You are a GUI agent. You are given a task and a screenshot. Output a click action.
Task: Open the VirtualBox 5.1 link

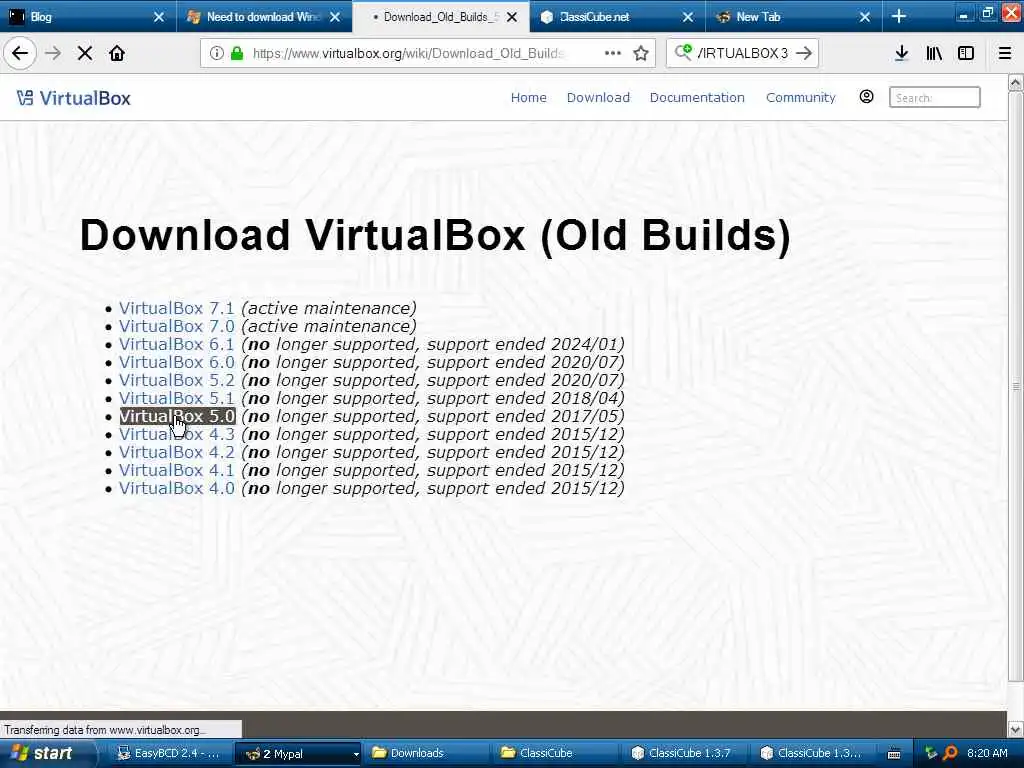click(x=176, y=398)
